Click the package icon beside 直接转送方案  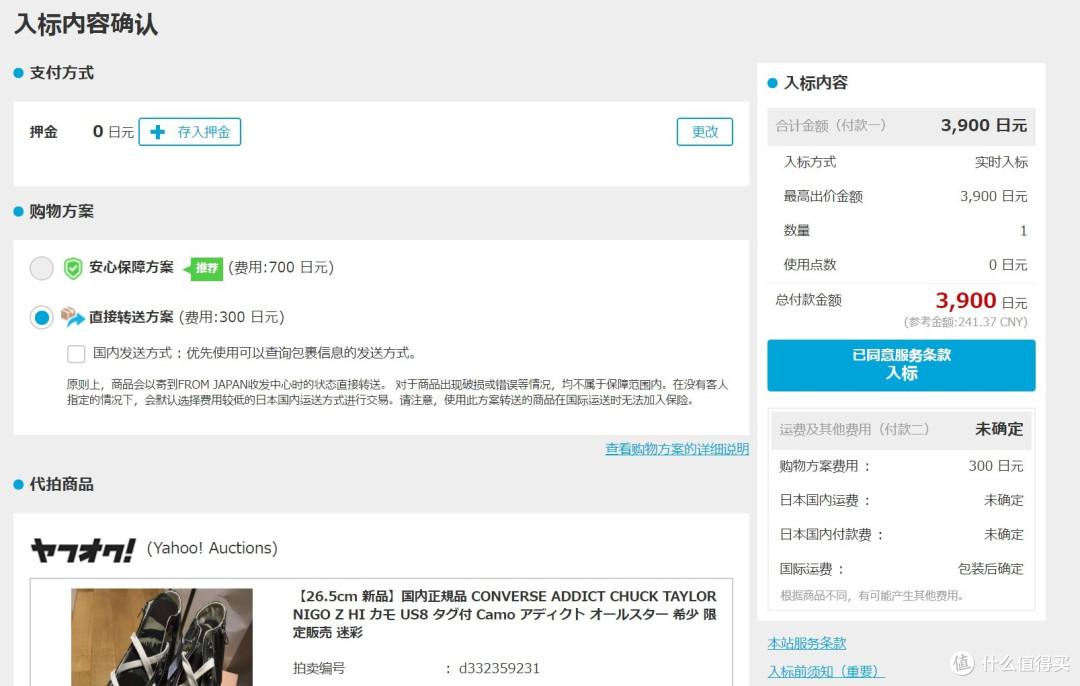[72, 317]
